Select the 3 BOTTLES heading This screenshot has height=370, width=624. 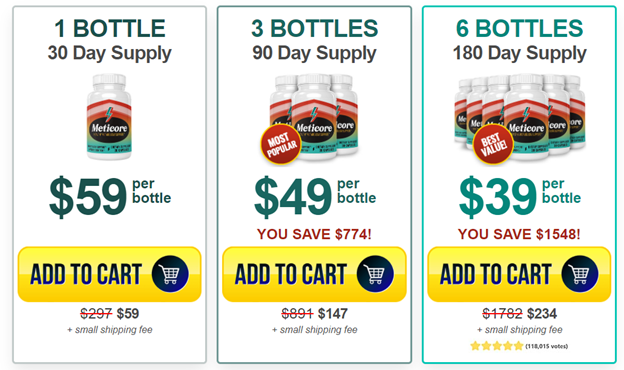coord(314,28)
